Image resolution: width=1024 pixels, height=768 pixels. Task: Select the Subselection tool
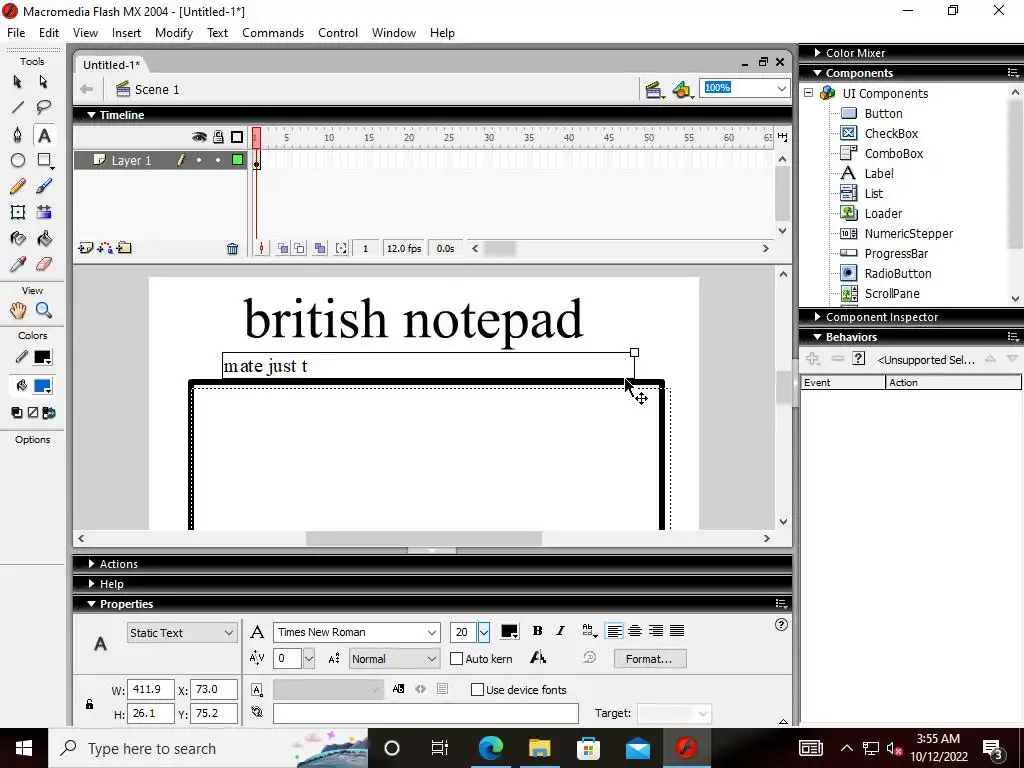[43, 82]
